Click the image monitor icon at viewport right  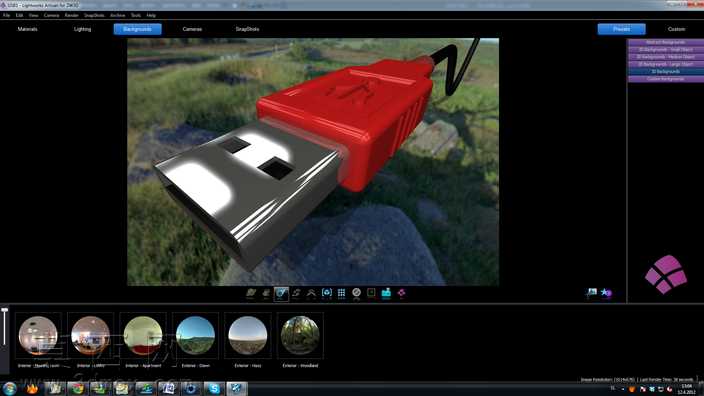click(x=592, y=293)
